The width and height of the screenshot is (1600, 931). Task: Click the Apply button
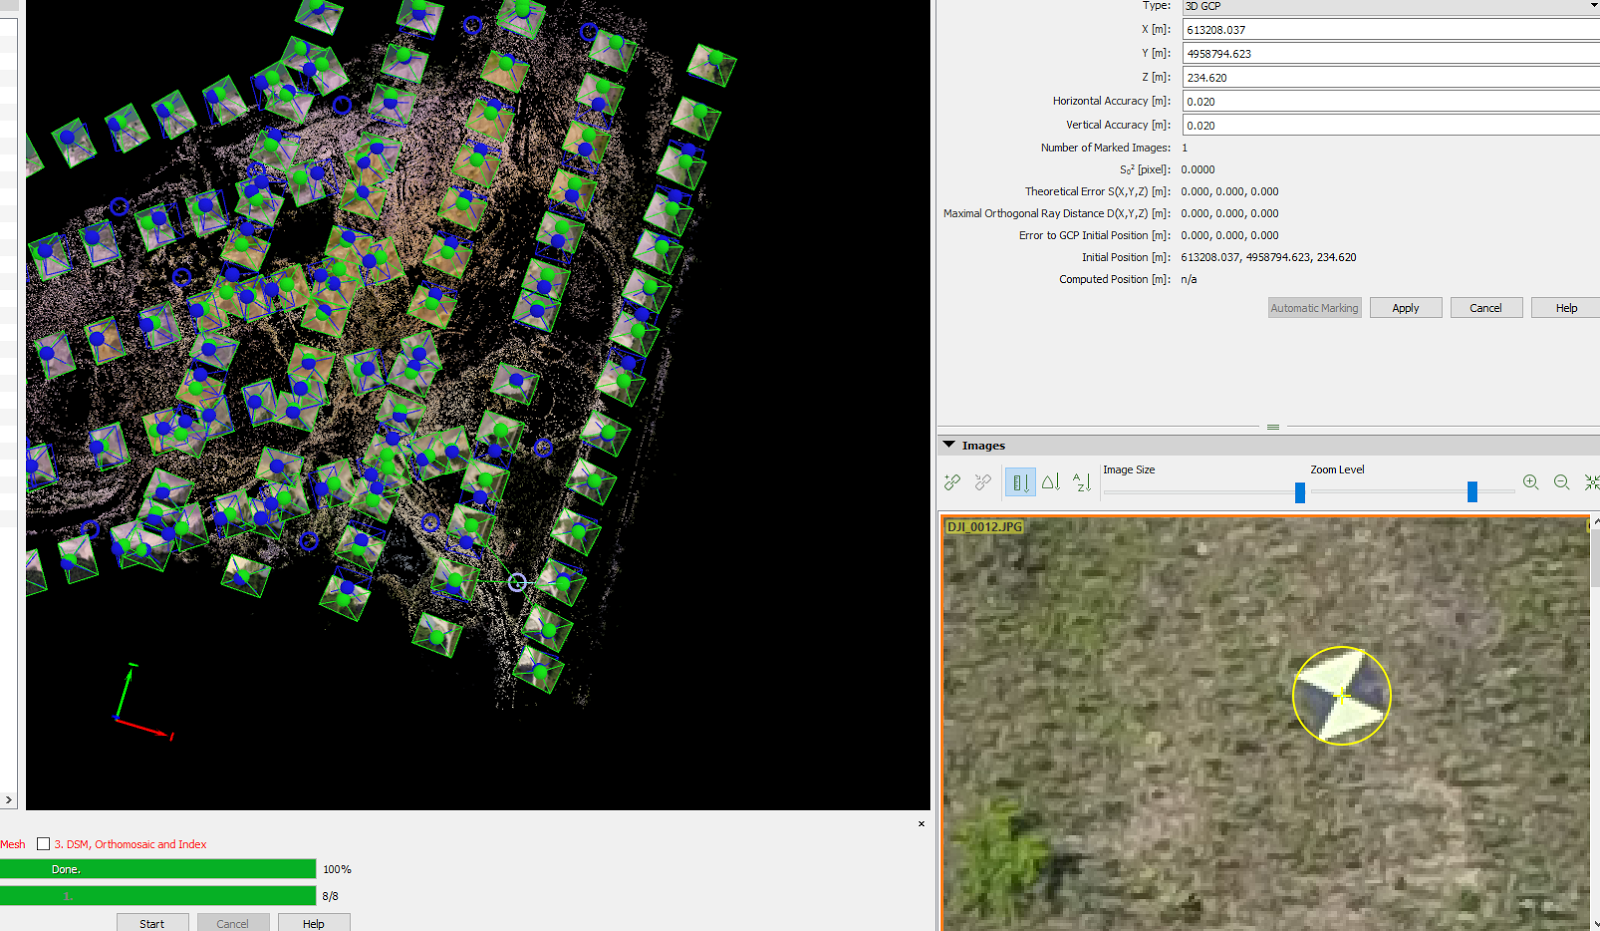coord(1405,307)
